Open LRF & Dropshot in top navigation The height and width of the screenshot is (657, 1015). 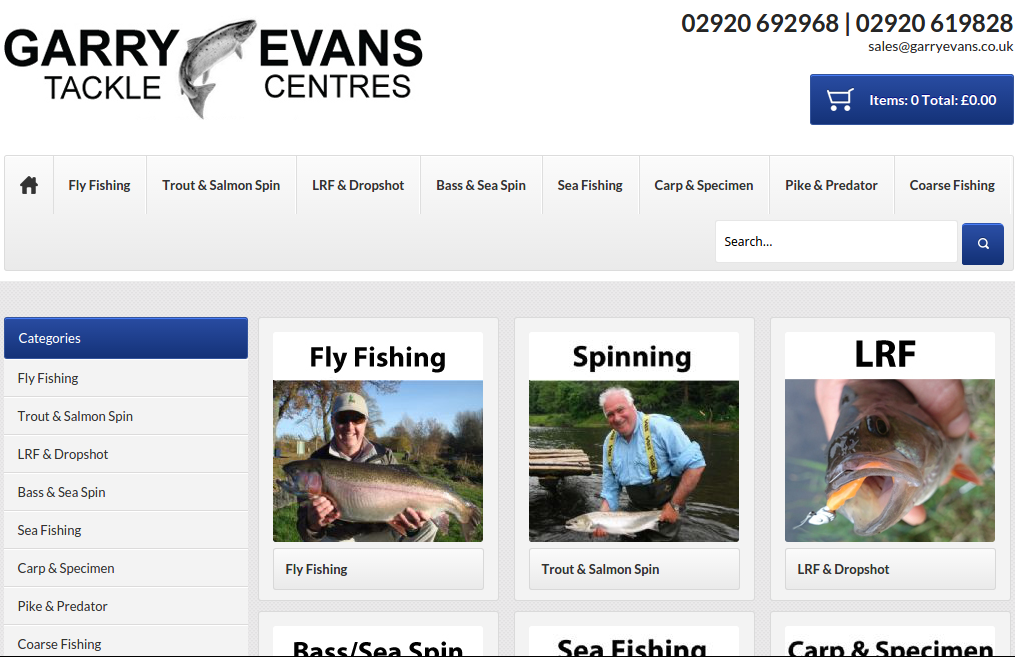pos(358,185)
